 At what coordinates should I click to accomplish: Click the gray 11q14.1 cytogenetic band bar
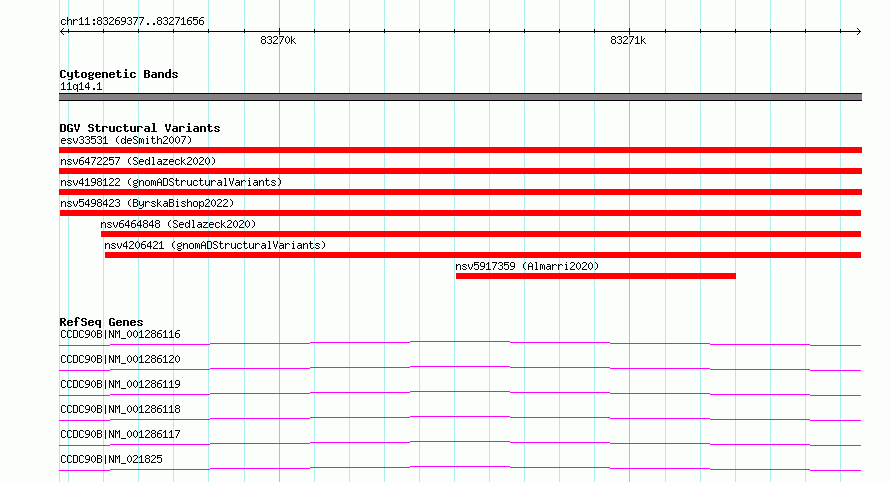click(x=460, y=97)
